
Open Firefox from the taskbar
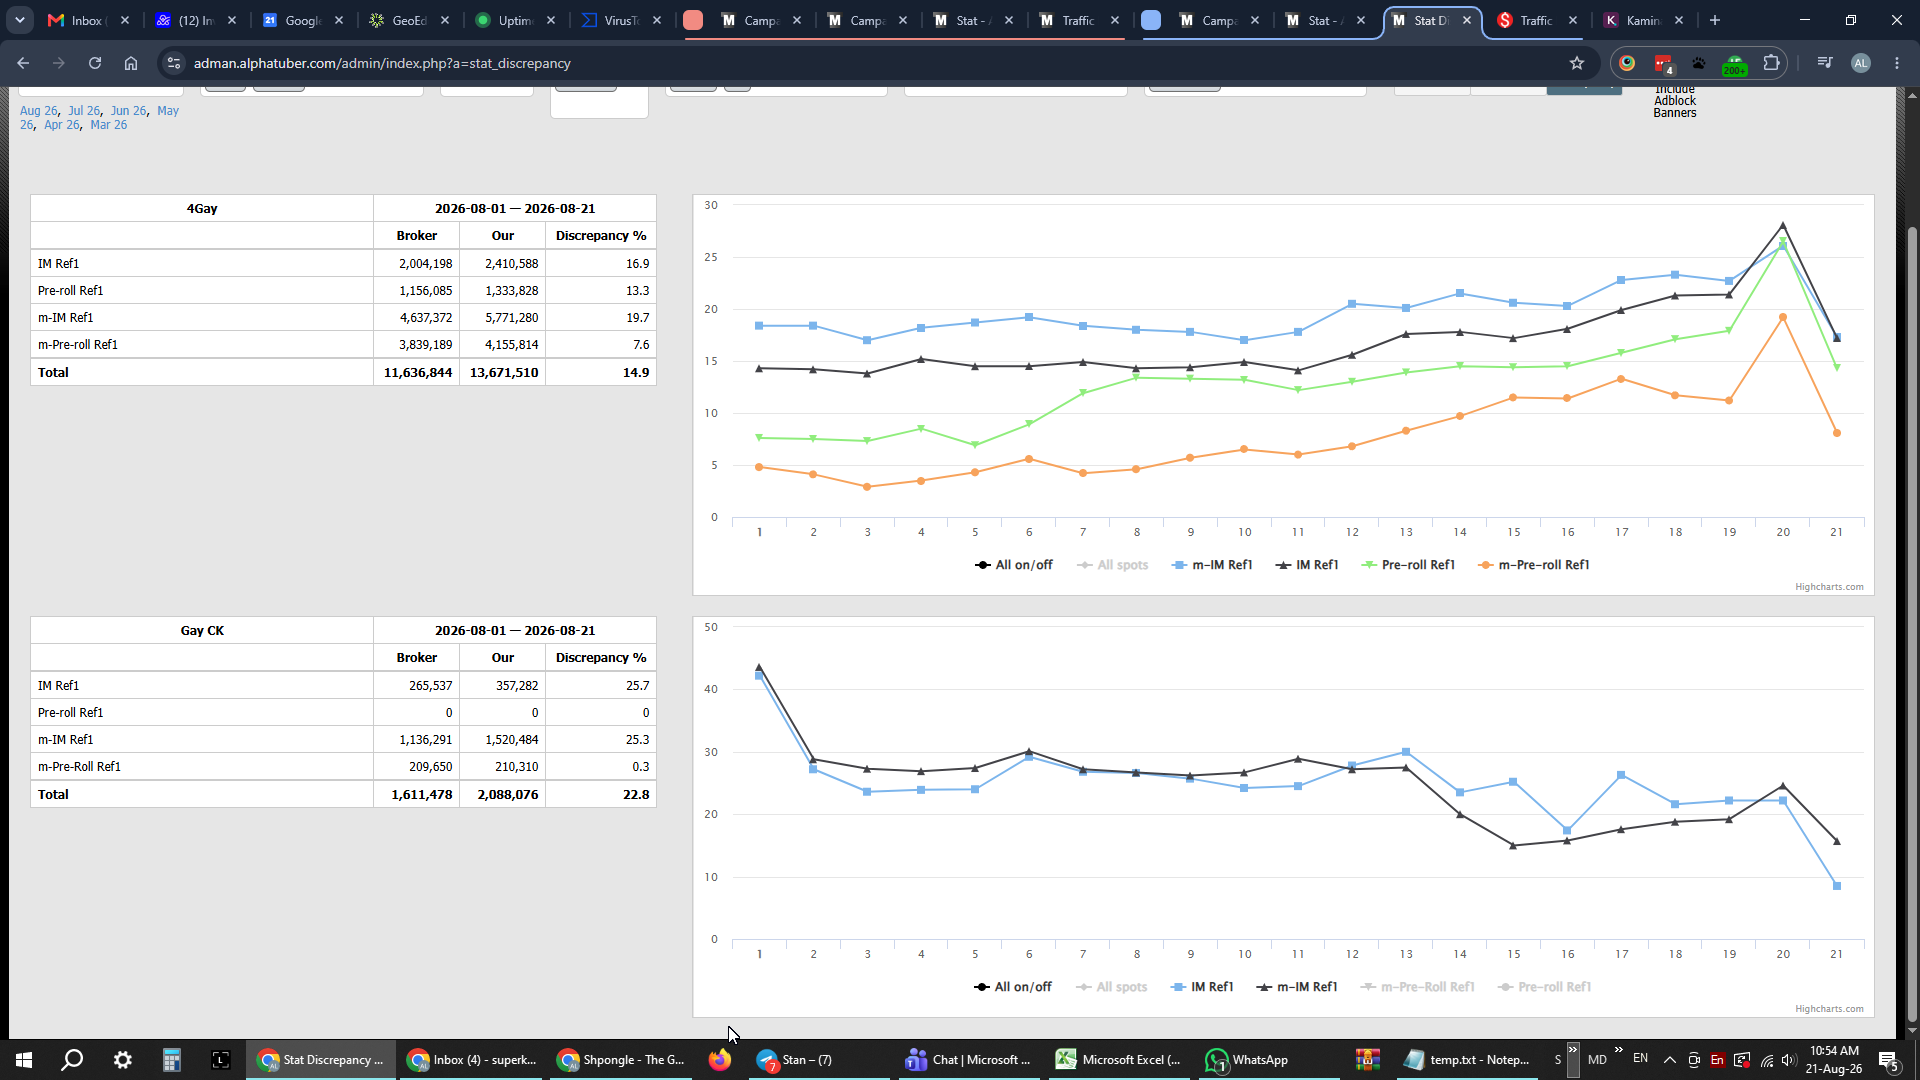pos(719,1060)
